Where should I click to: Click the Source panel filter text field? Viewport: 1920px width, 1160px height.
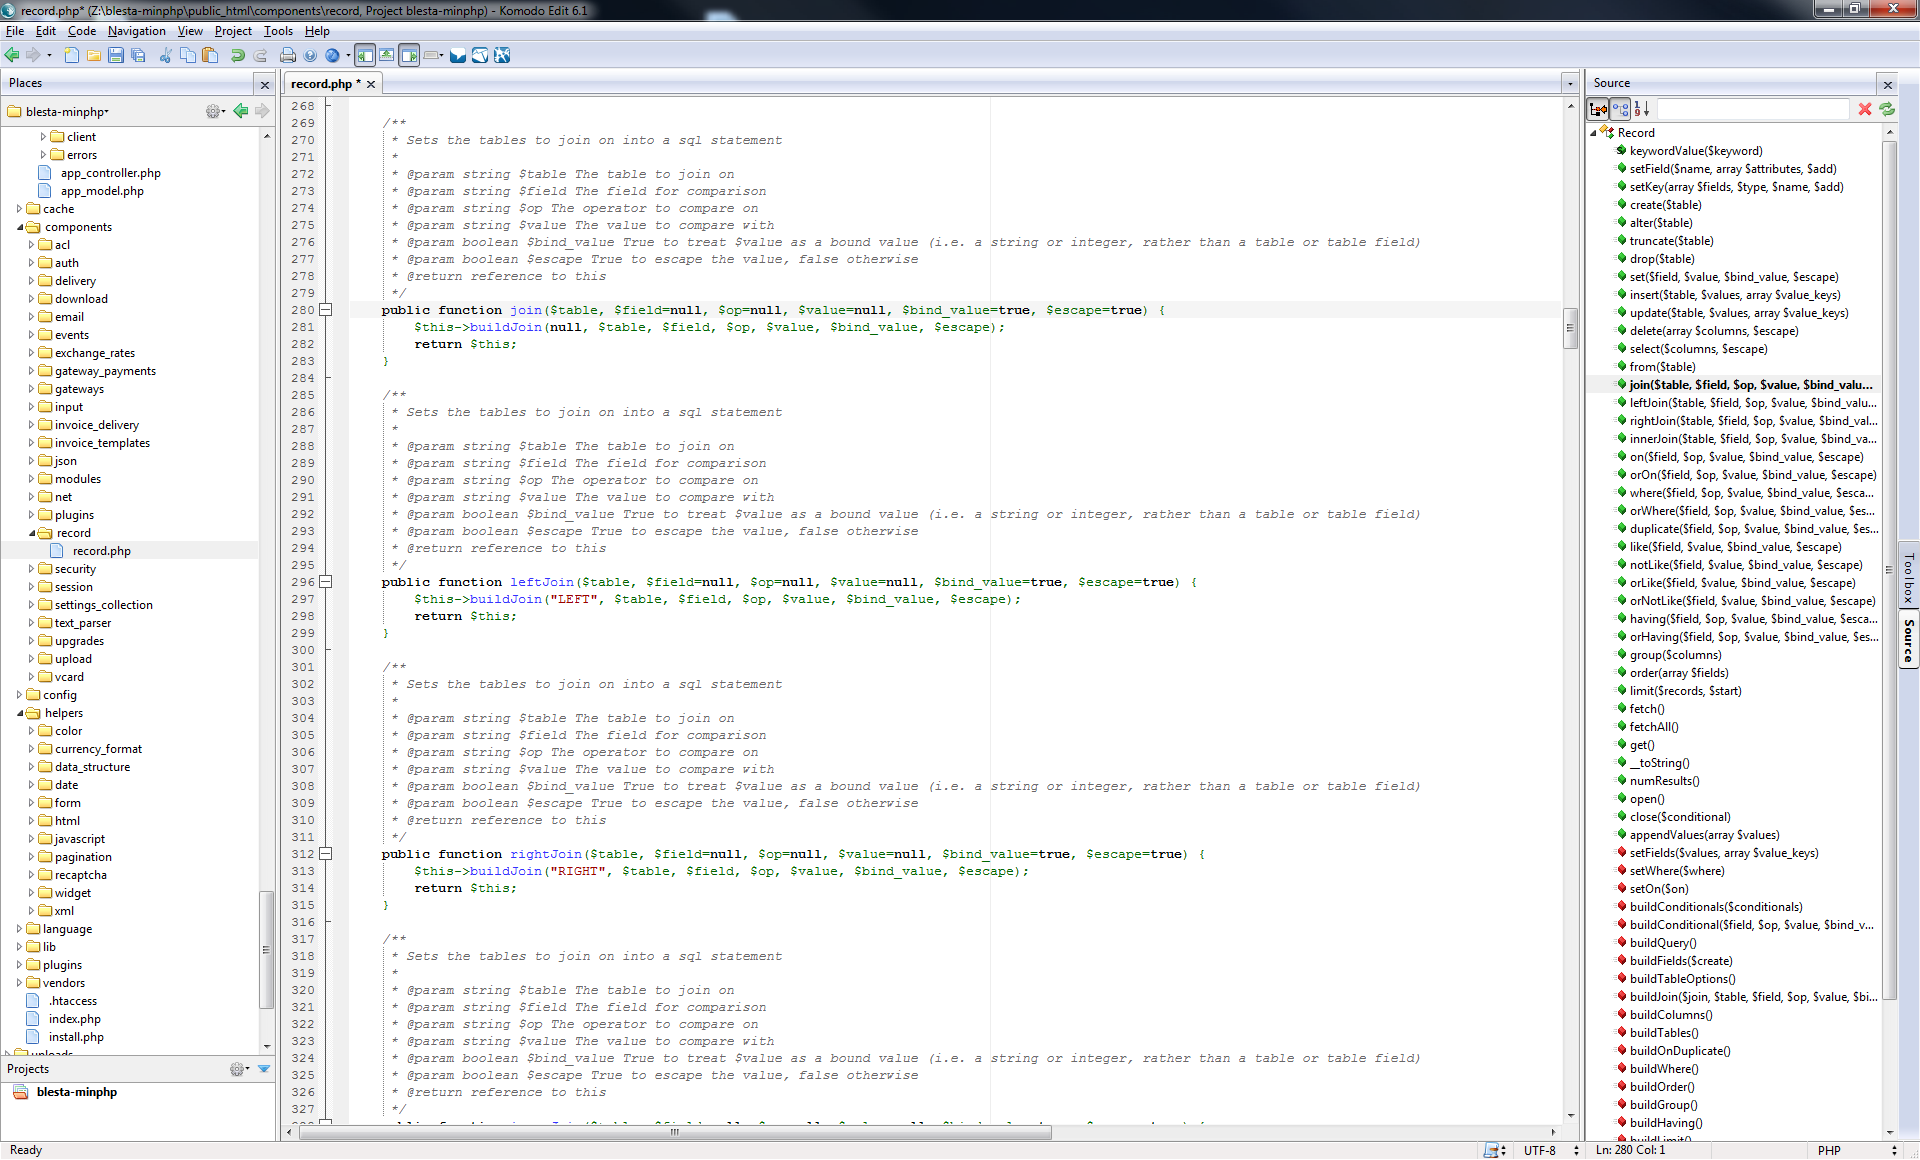pyautogui.click(x=1752, y=109)
